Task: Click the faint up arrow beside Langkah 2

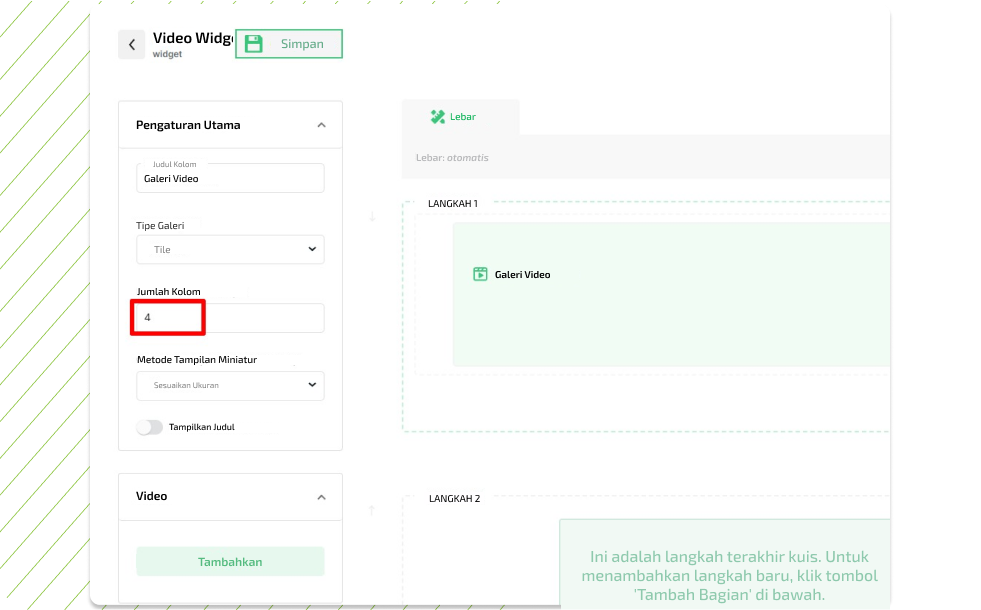Action: [372, 510]
